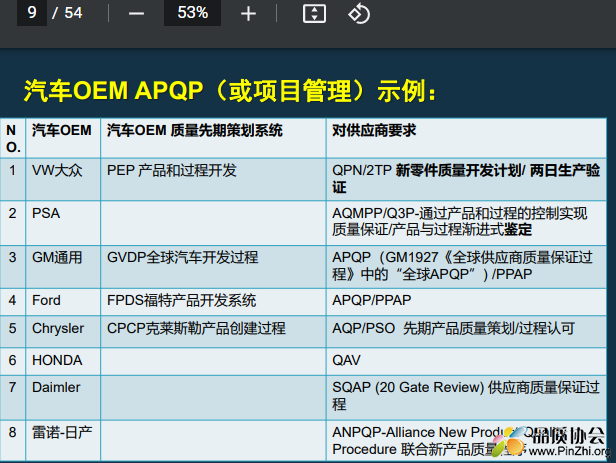Click the fit to page icon
The height and width of the screenshot is (463, 616).
click(x=314, y=14)
